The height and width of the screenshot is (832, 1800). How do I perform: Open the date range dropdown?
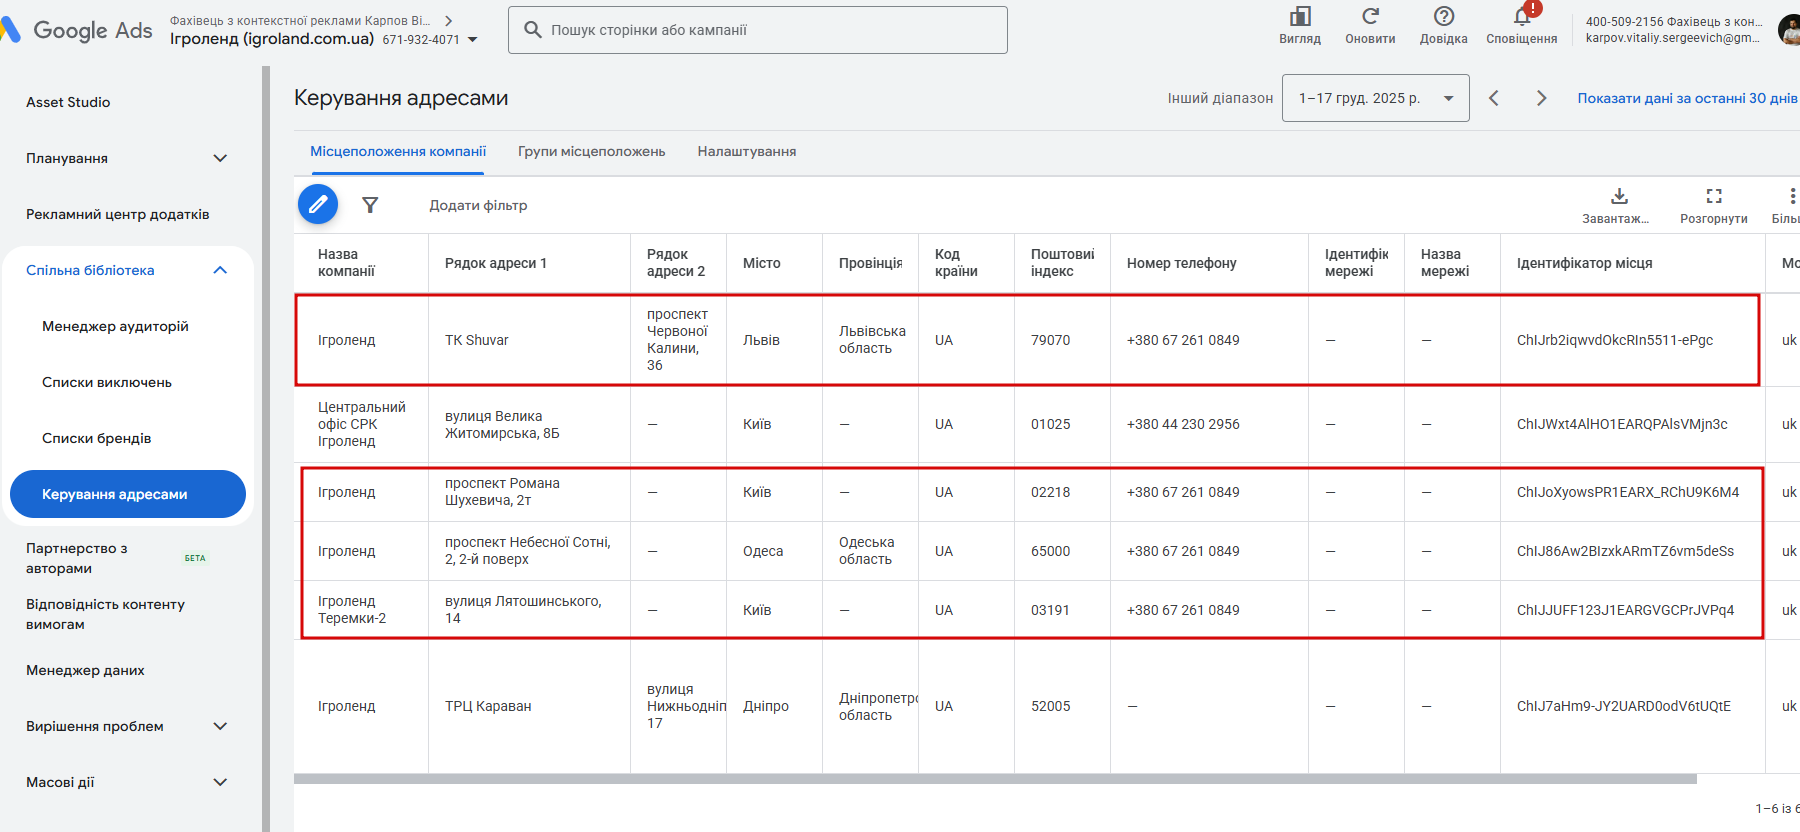(x=1375, y=98)
